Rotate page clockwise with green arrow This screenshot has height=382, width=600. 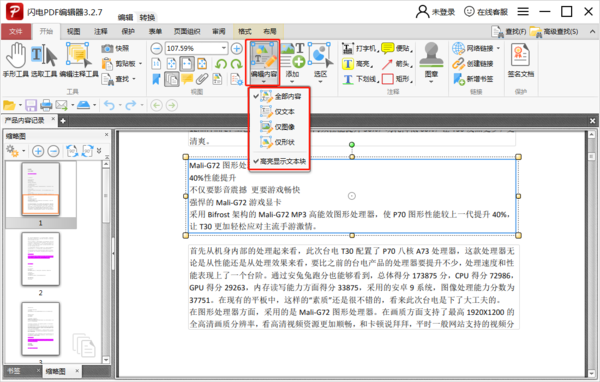pyautogui.click(x=236, y=64)
